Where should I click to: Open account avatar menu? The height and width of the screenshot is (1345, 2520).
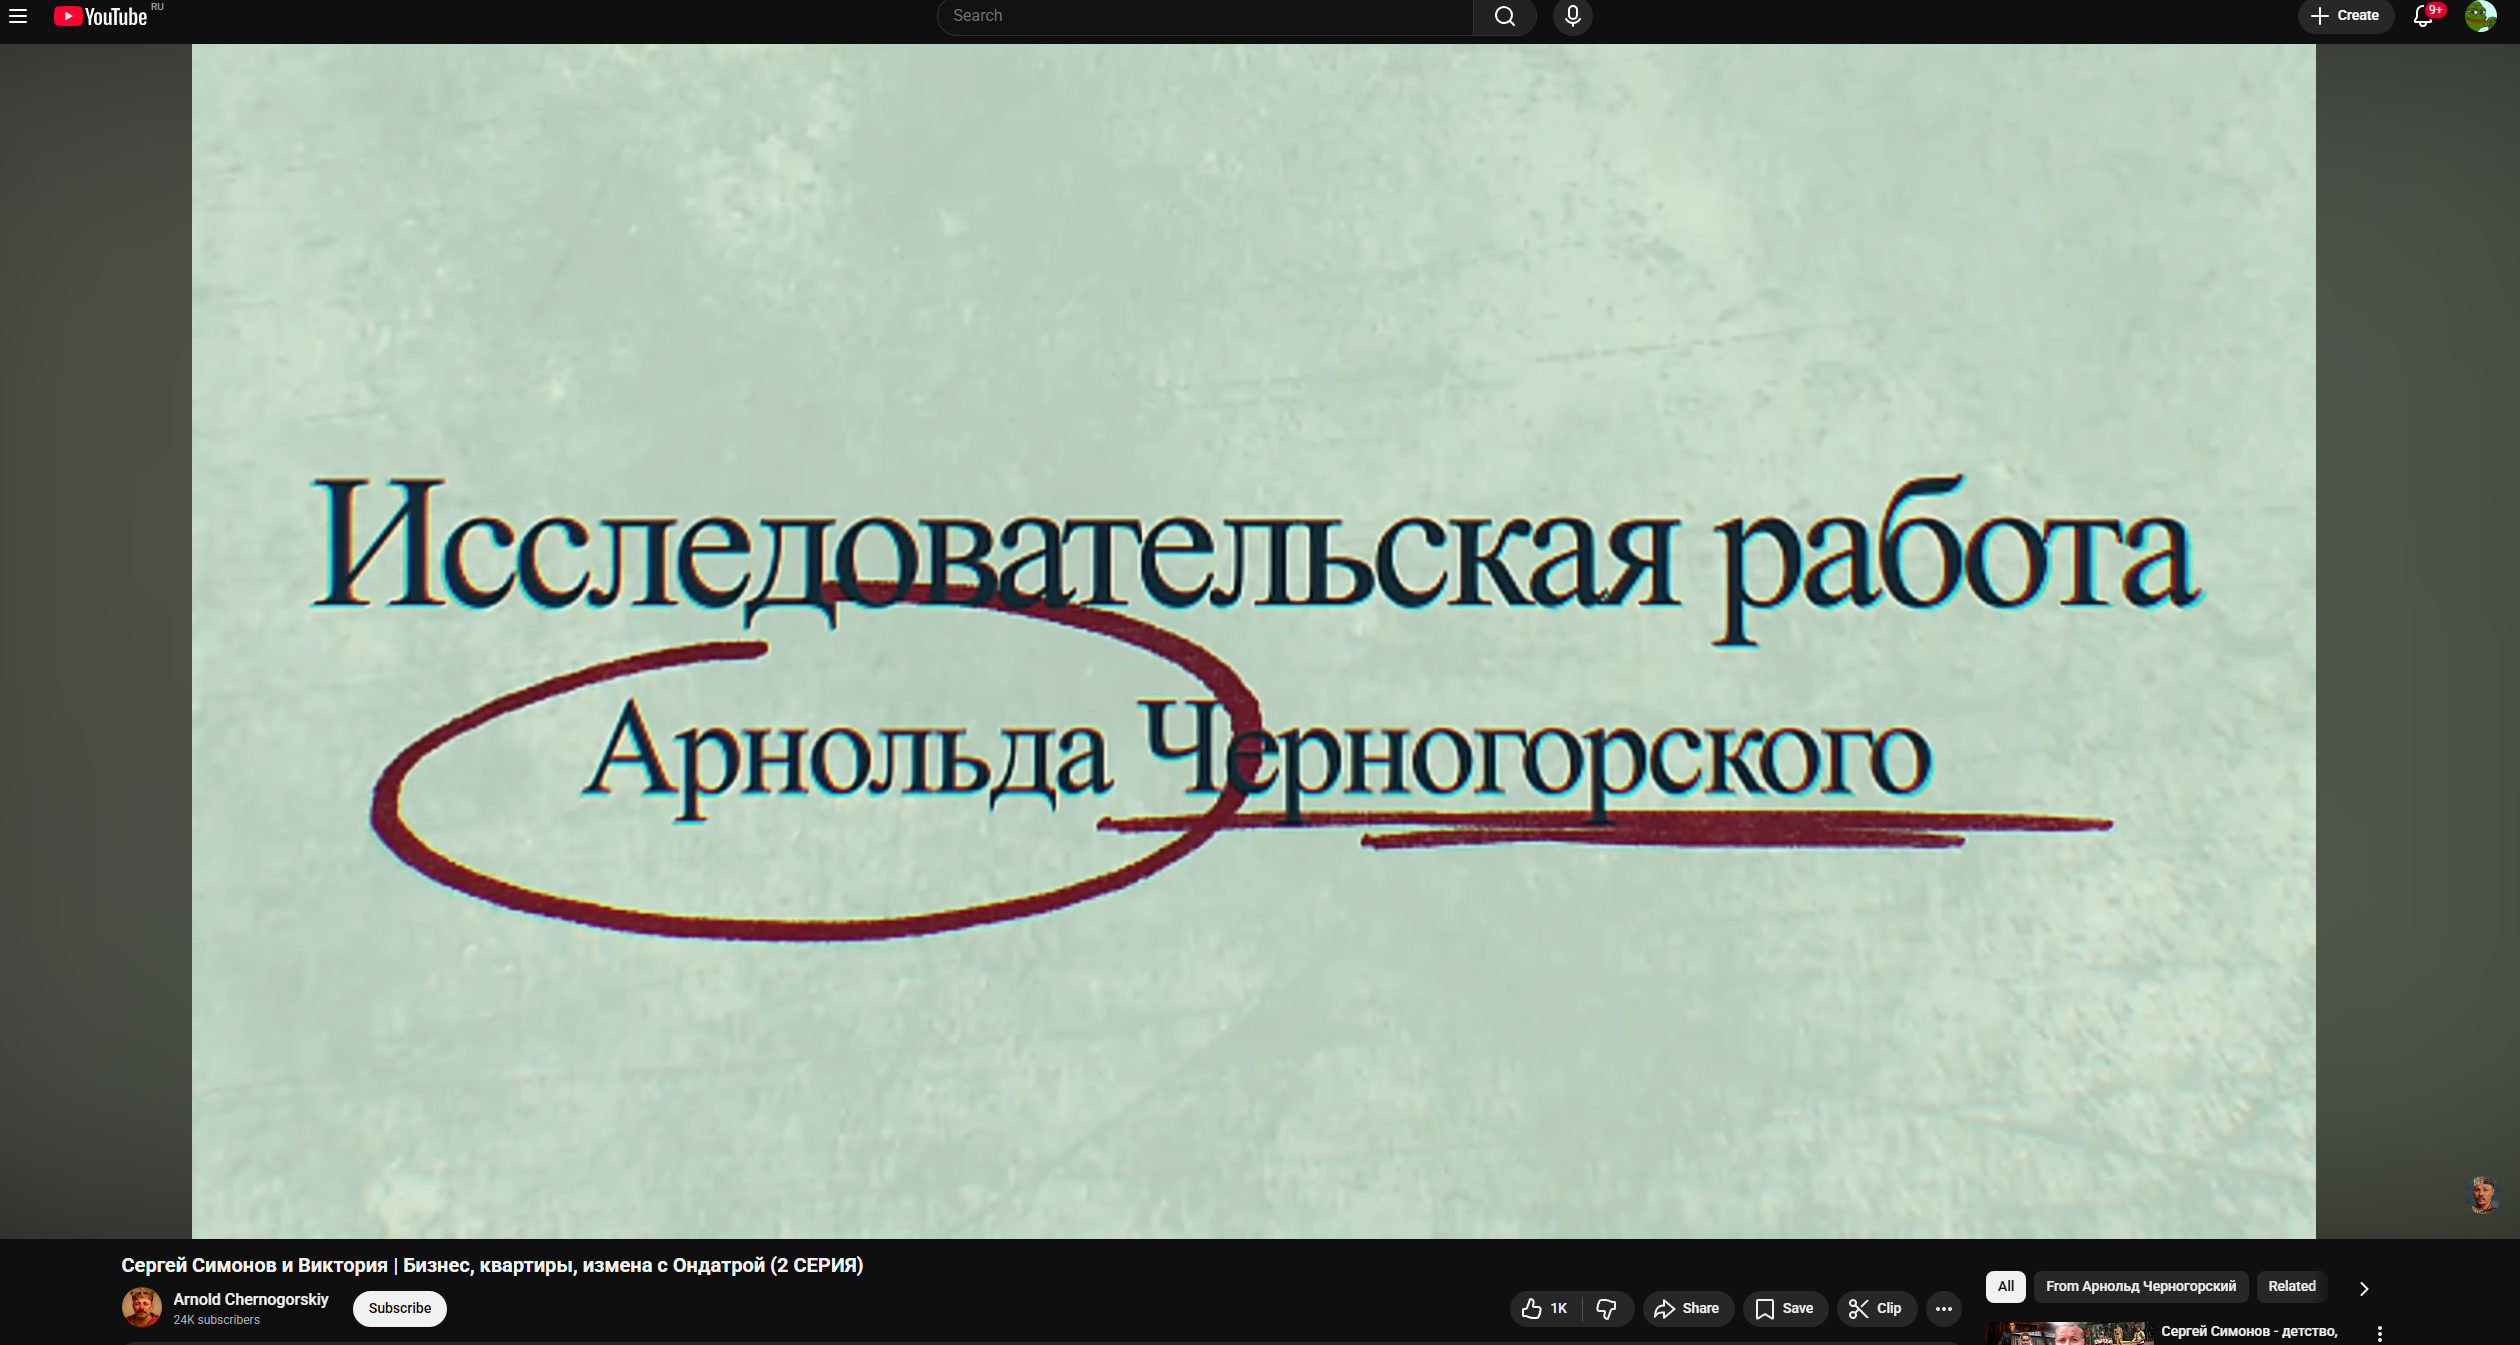2480,16
